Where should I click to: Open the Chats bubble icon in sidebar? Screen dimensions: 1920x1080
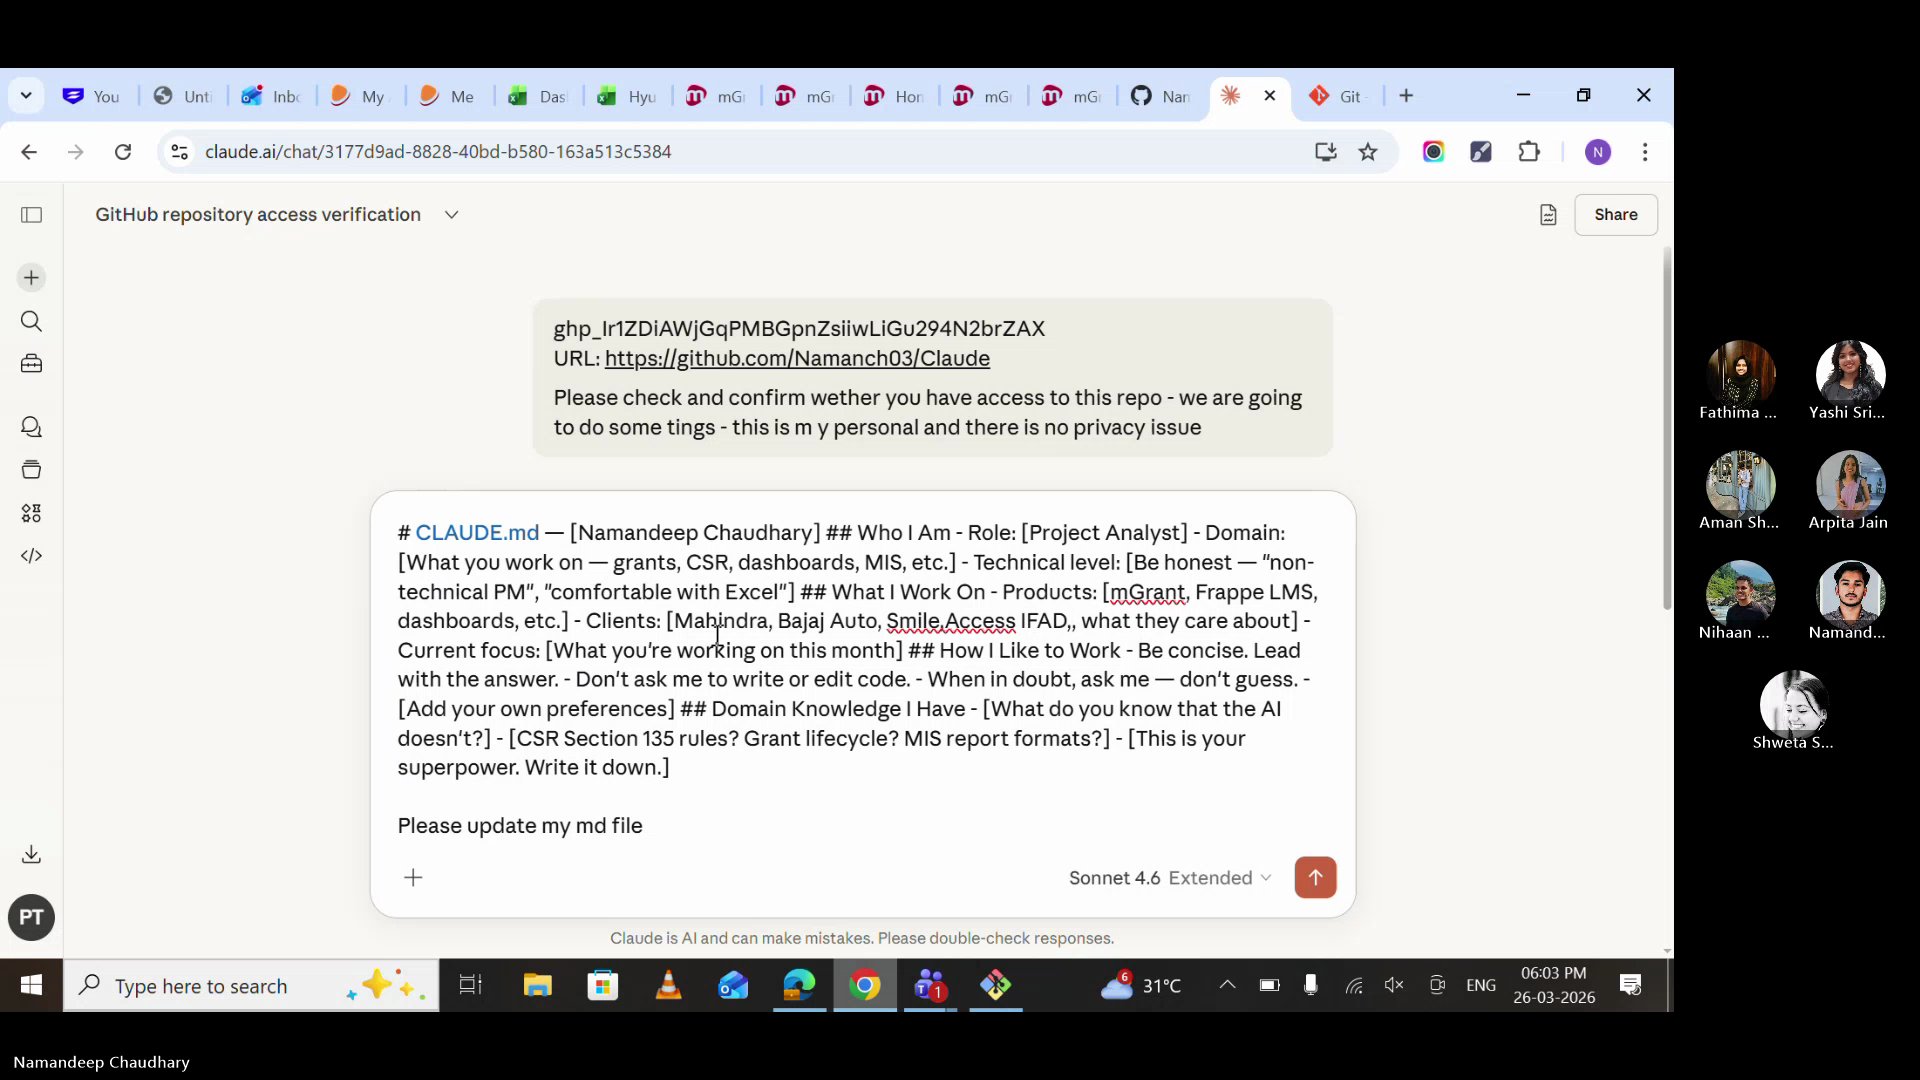pos(31,427)
